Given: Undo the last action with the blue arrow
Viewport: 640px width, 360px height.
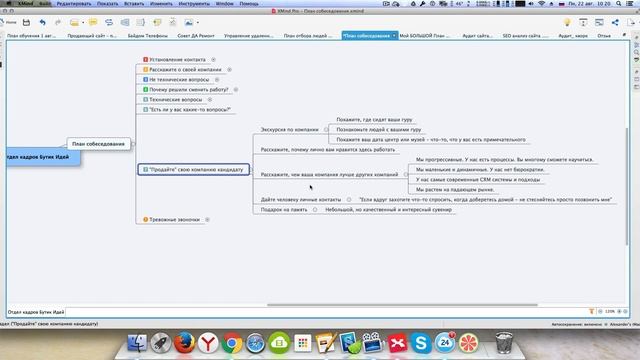Looking at the screenshot, I should (42, 22).
